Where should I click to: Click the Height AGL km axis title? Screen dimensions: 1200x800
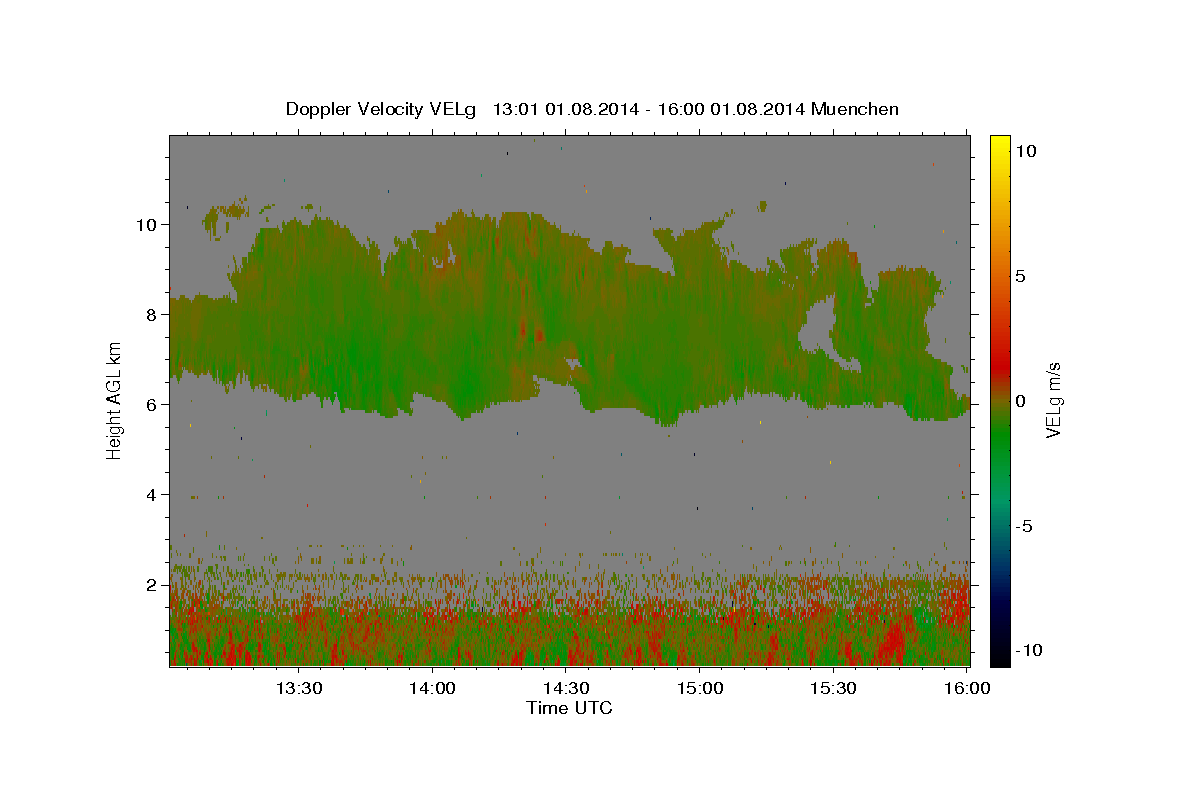pos(115,400)
